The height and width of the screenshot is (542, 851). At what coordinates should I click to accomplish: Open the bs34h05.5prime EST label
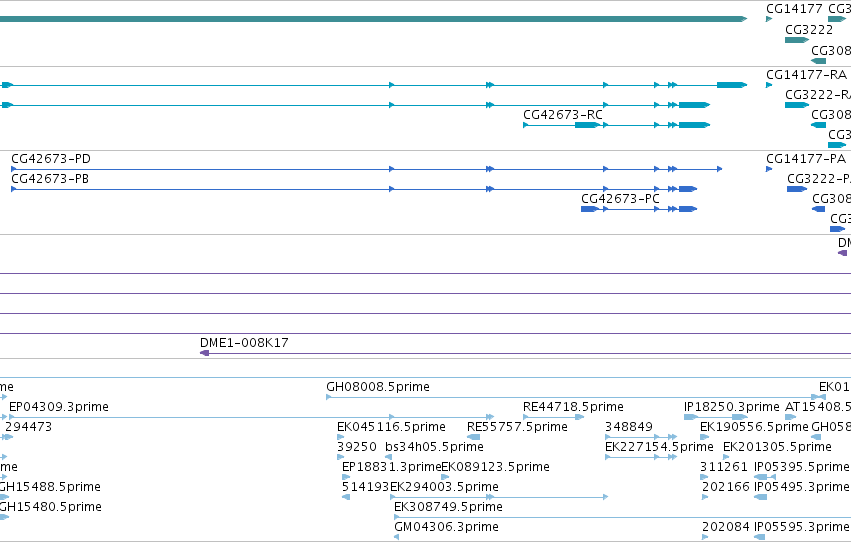tap(434, 447)
